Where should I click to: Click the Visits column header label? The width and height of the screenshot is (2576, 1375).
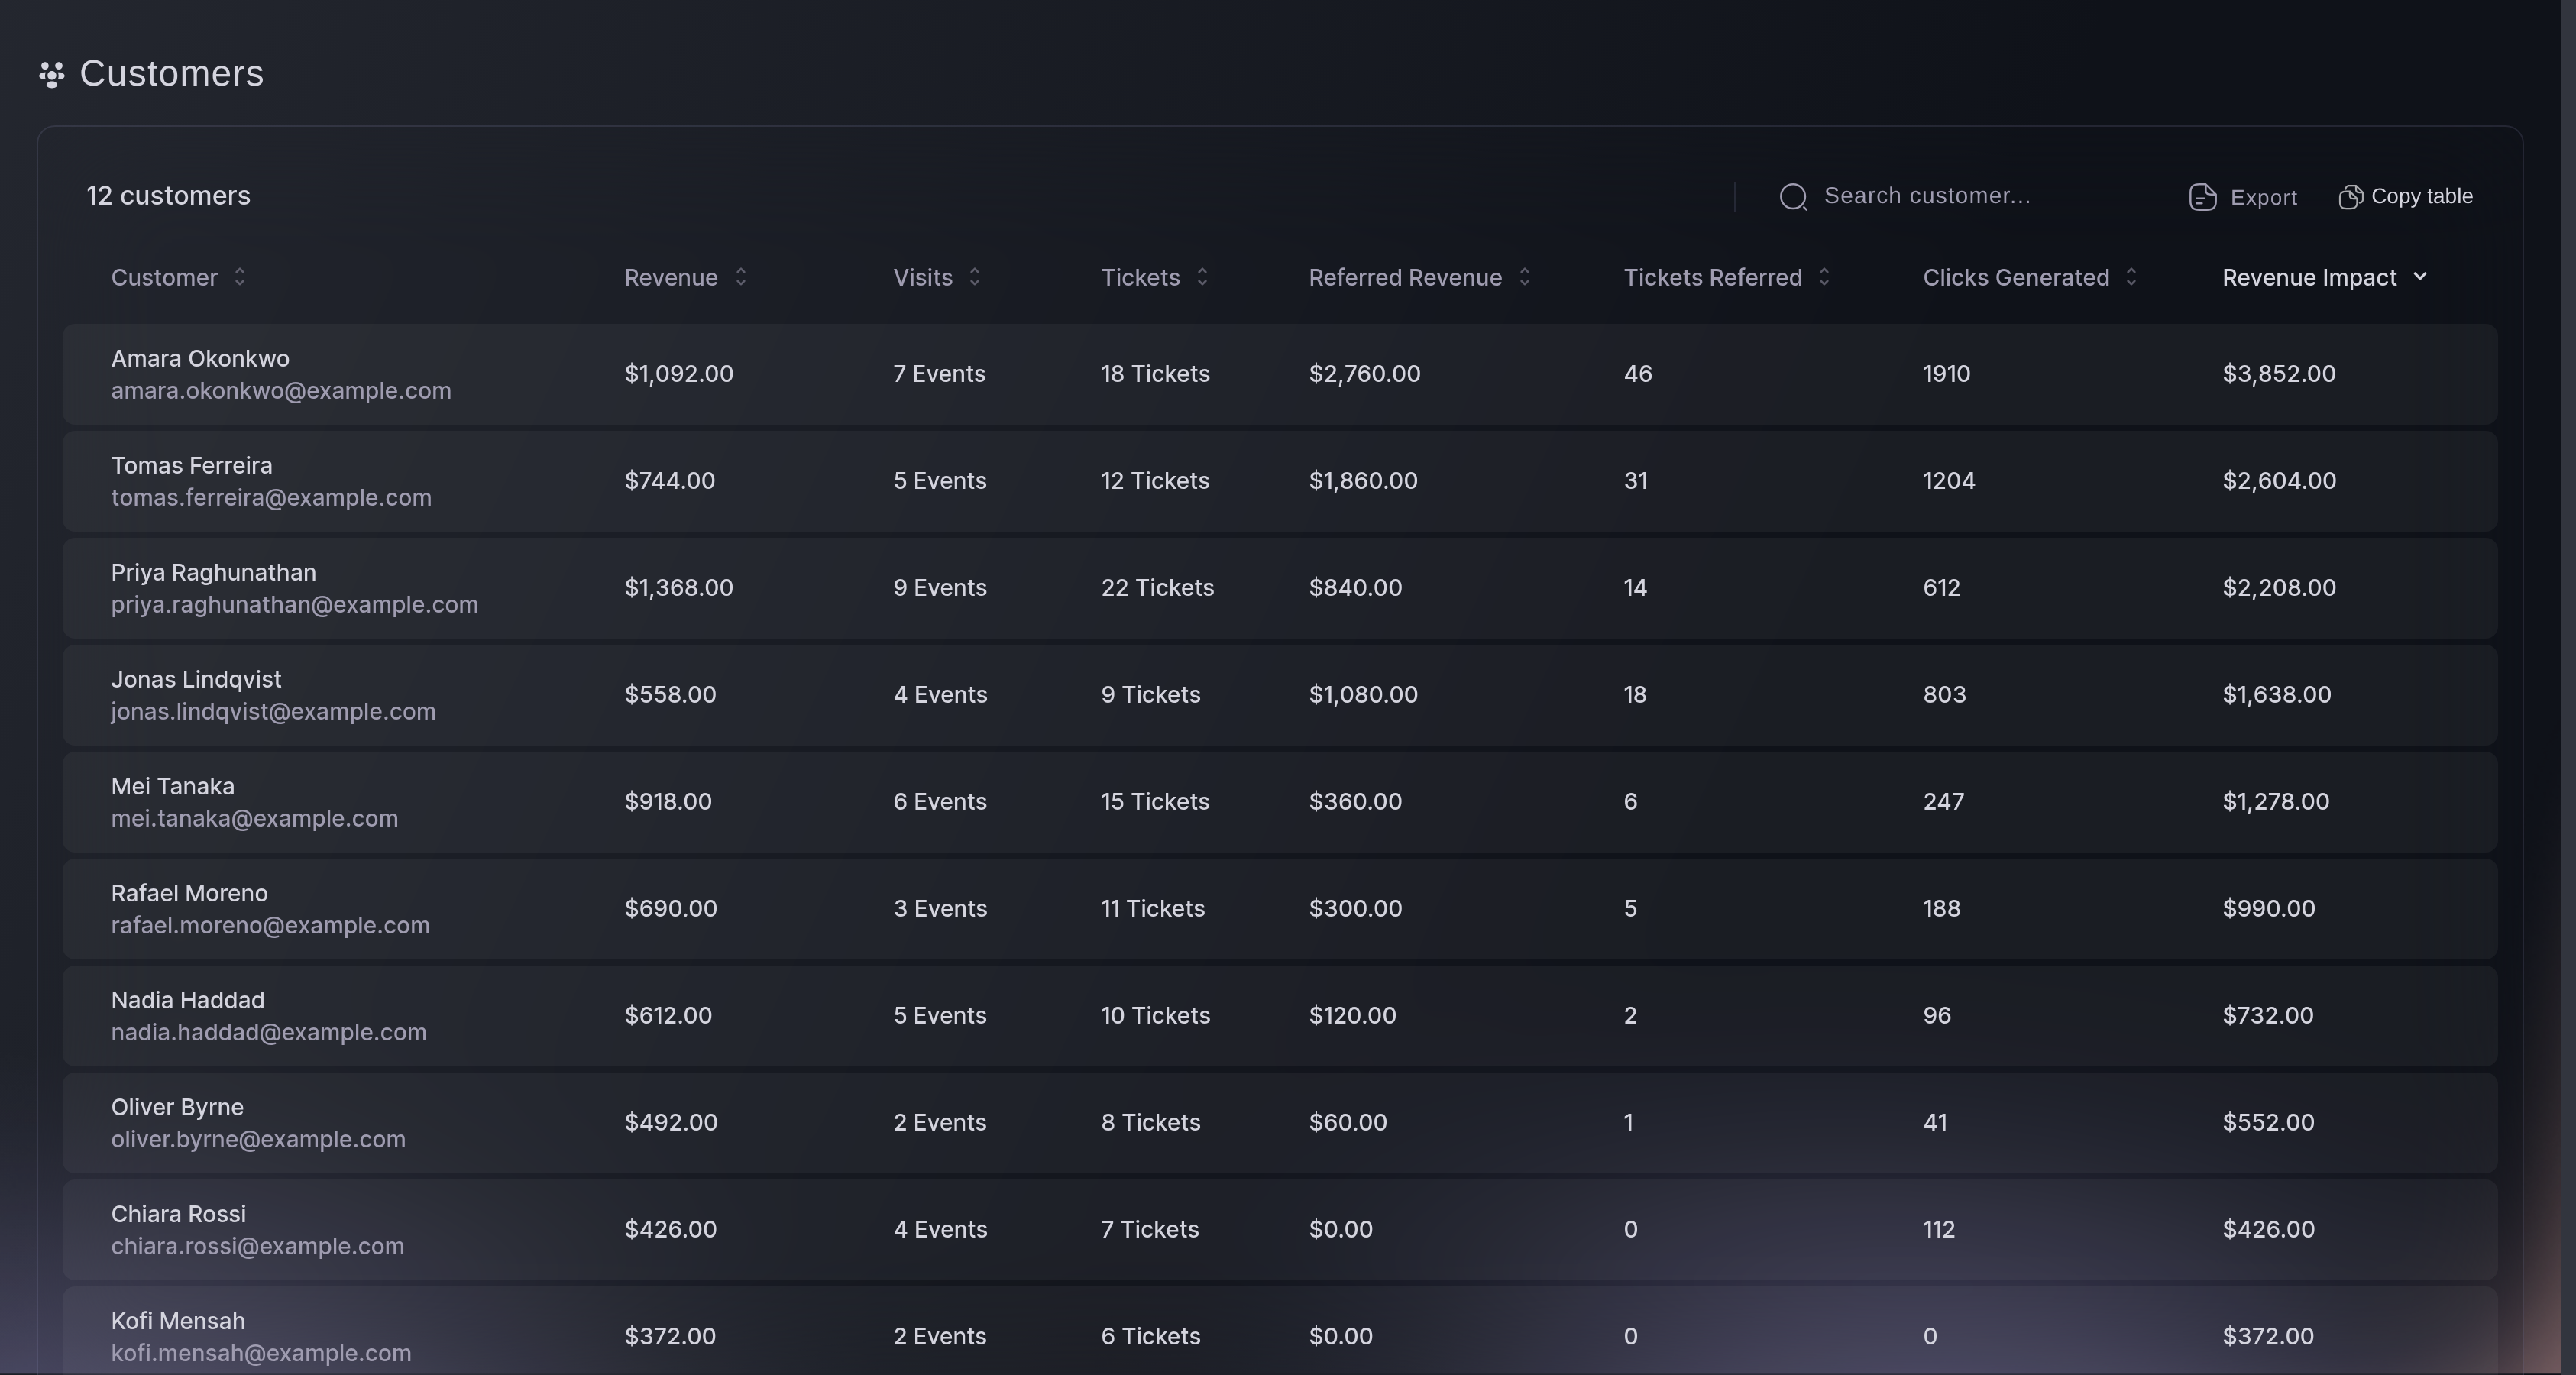point(923,277)
